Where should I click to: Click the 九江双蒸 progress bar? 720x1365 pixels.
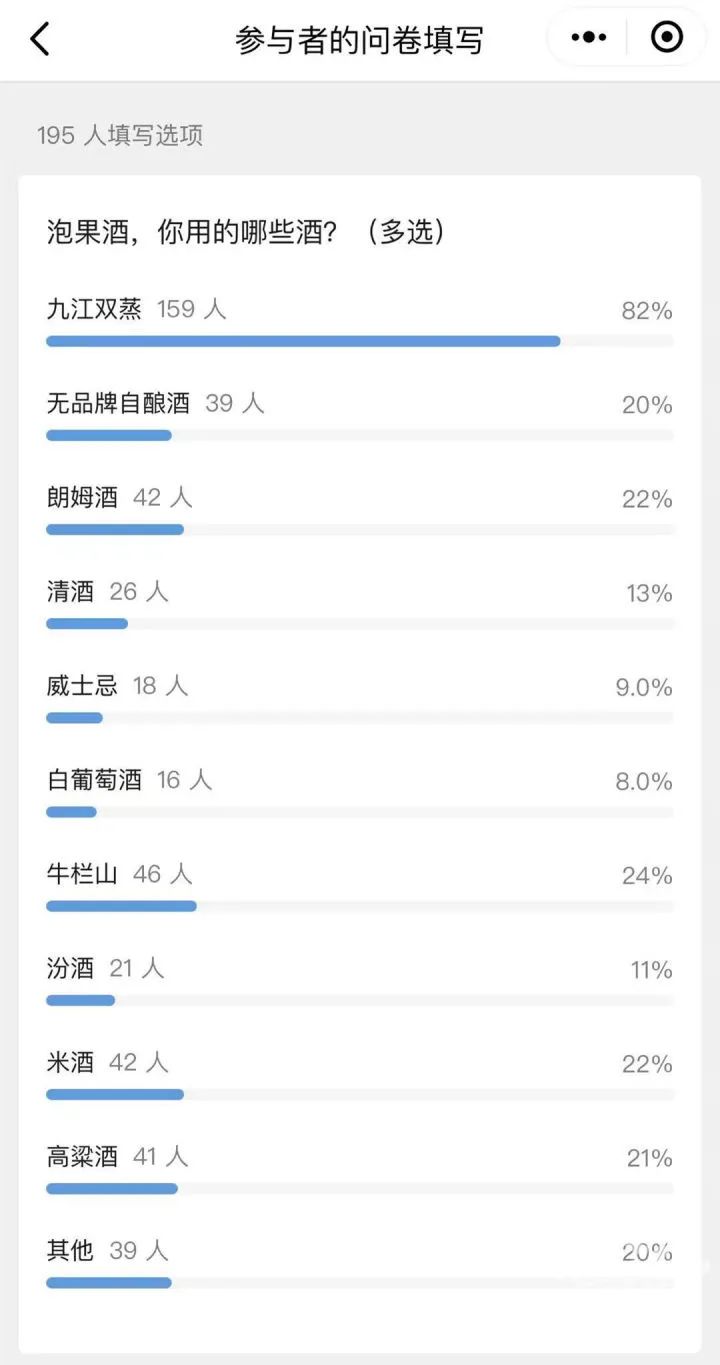tap(303, 341)
